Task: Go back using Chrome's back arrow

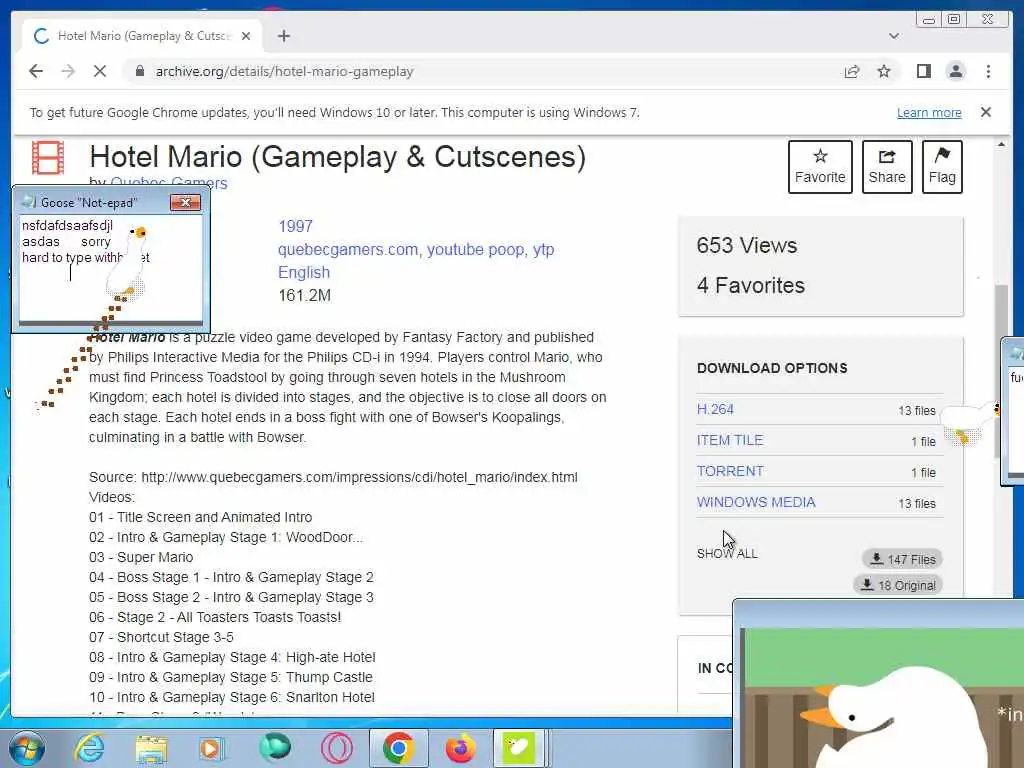Action: pyautogui.click(x=36, y=71)
